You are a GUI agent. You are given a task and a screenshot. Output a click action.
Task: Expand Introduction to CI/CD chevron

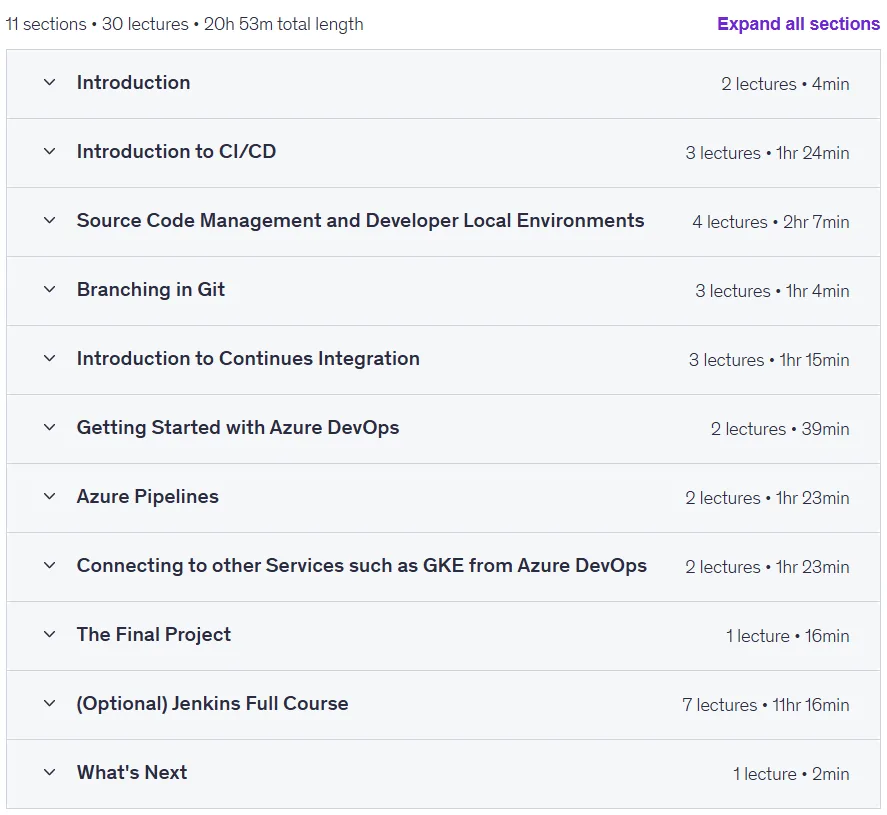[x=50, y=152]
